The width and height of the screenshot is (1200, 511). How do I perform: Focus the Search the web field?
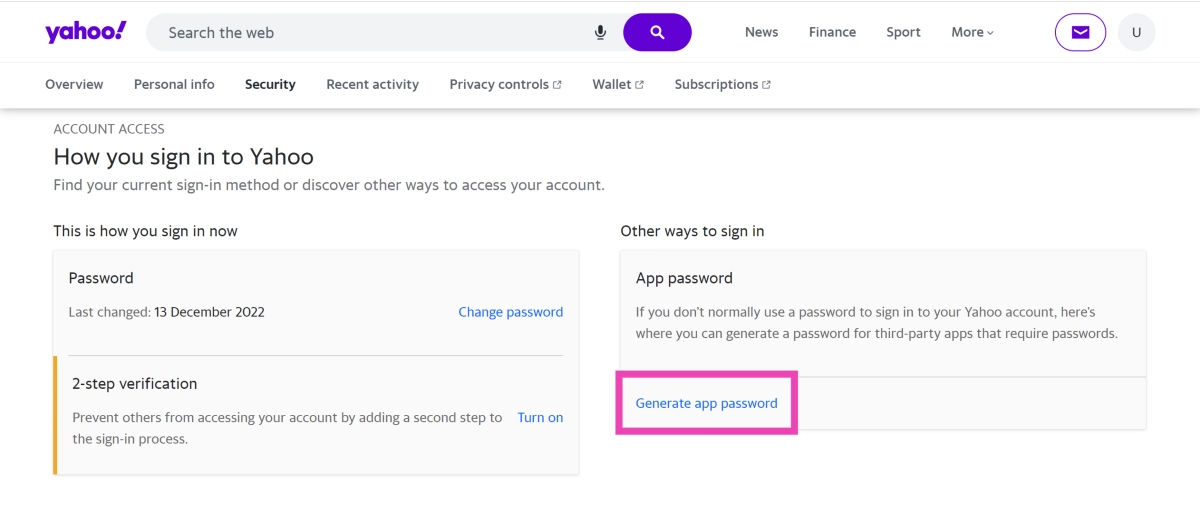pyautogui.click(x=370, y=32)
